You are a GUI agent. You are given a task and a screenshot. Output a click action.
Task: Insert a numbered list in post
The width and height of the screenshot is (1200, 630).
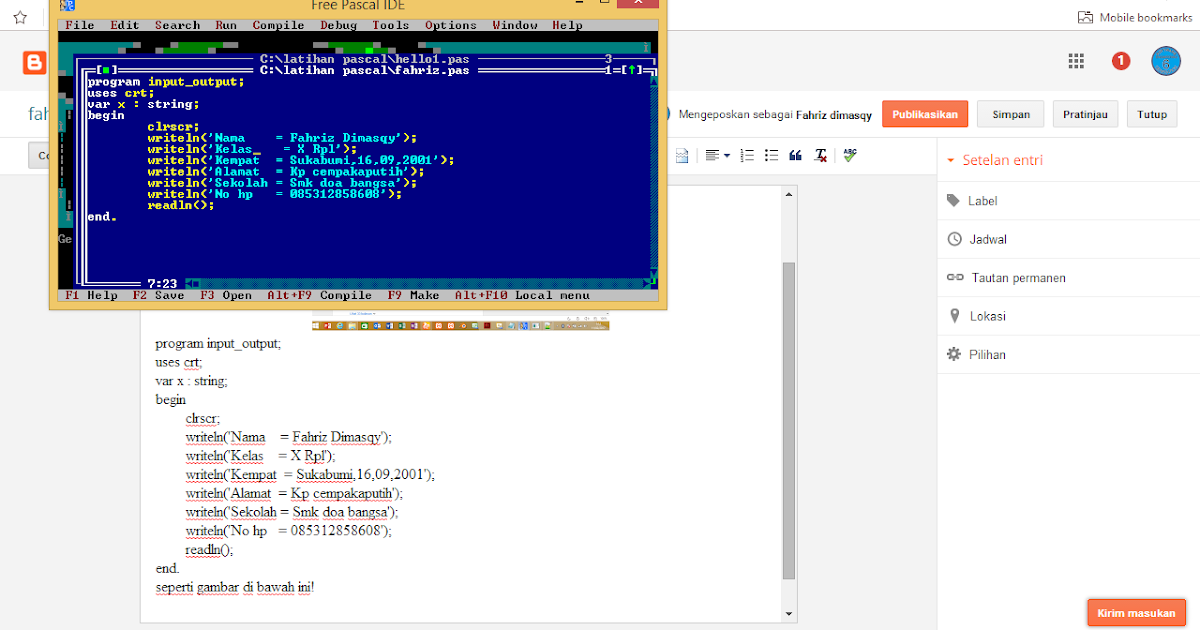click(x=747, y=155)
